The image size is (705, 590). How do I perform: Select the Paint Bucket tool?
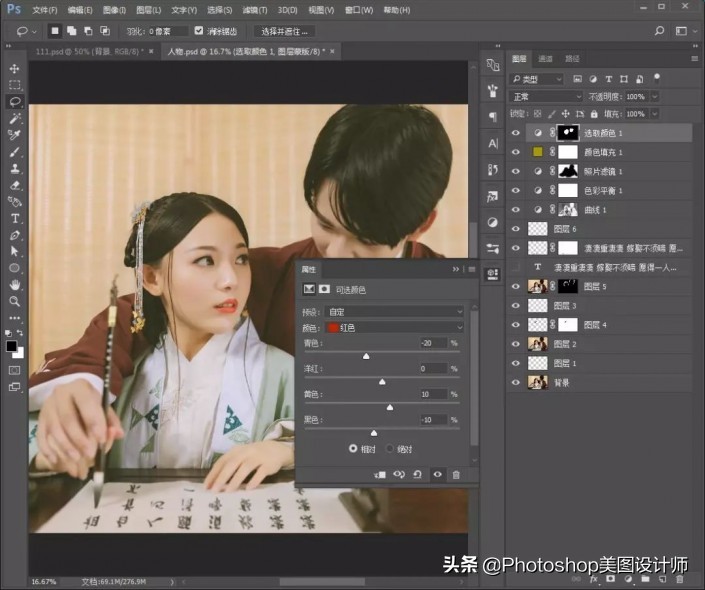(x=14, y=201)
